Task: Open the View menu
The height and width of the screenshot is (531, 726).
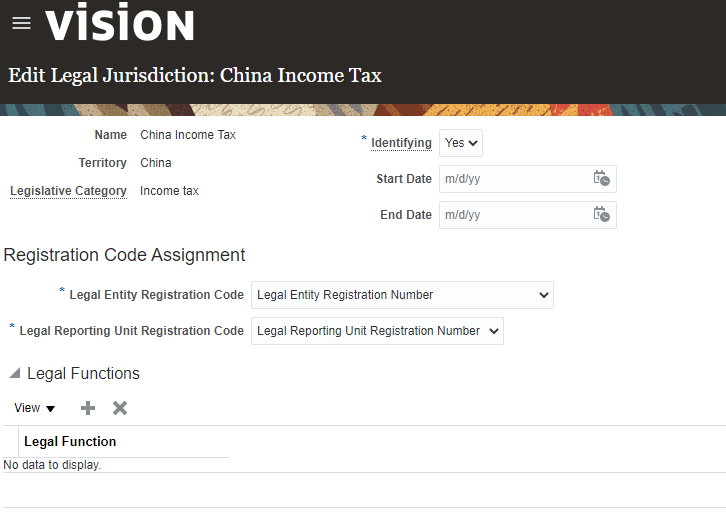Action: tap(35, 408)
